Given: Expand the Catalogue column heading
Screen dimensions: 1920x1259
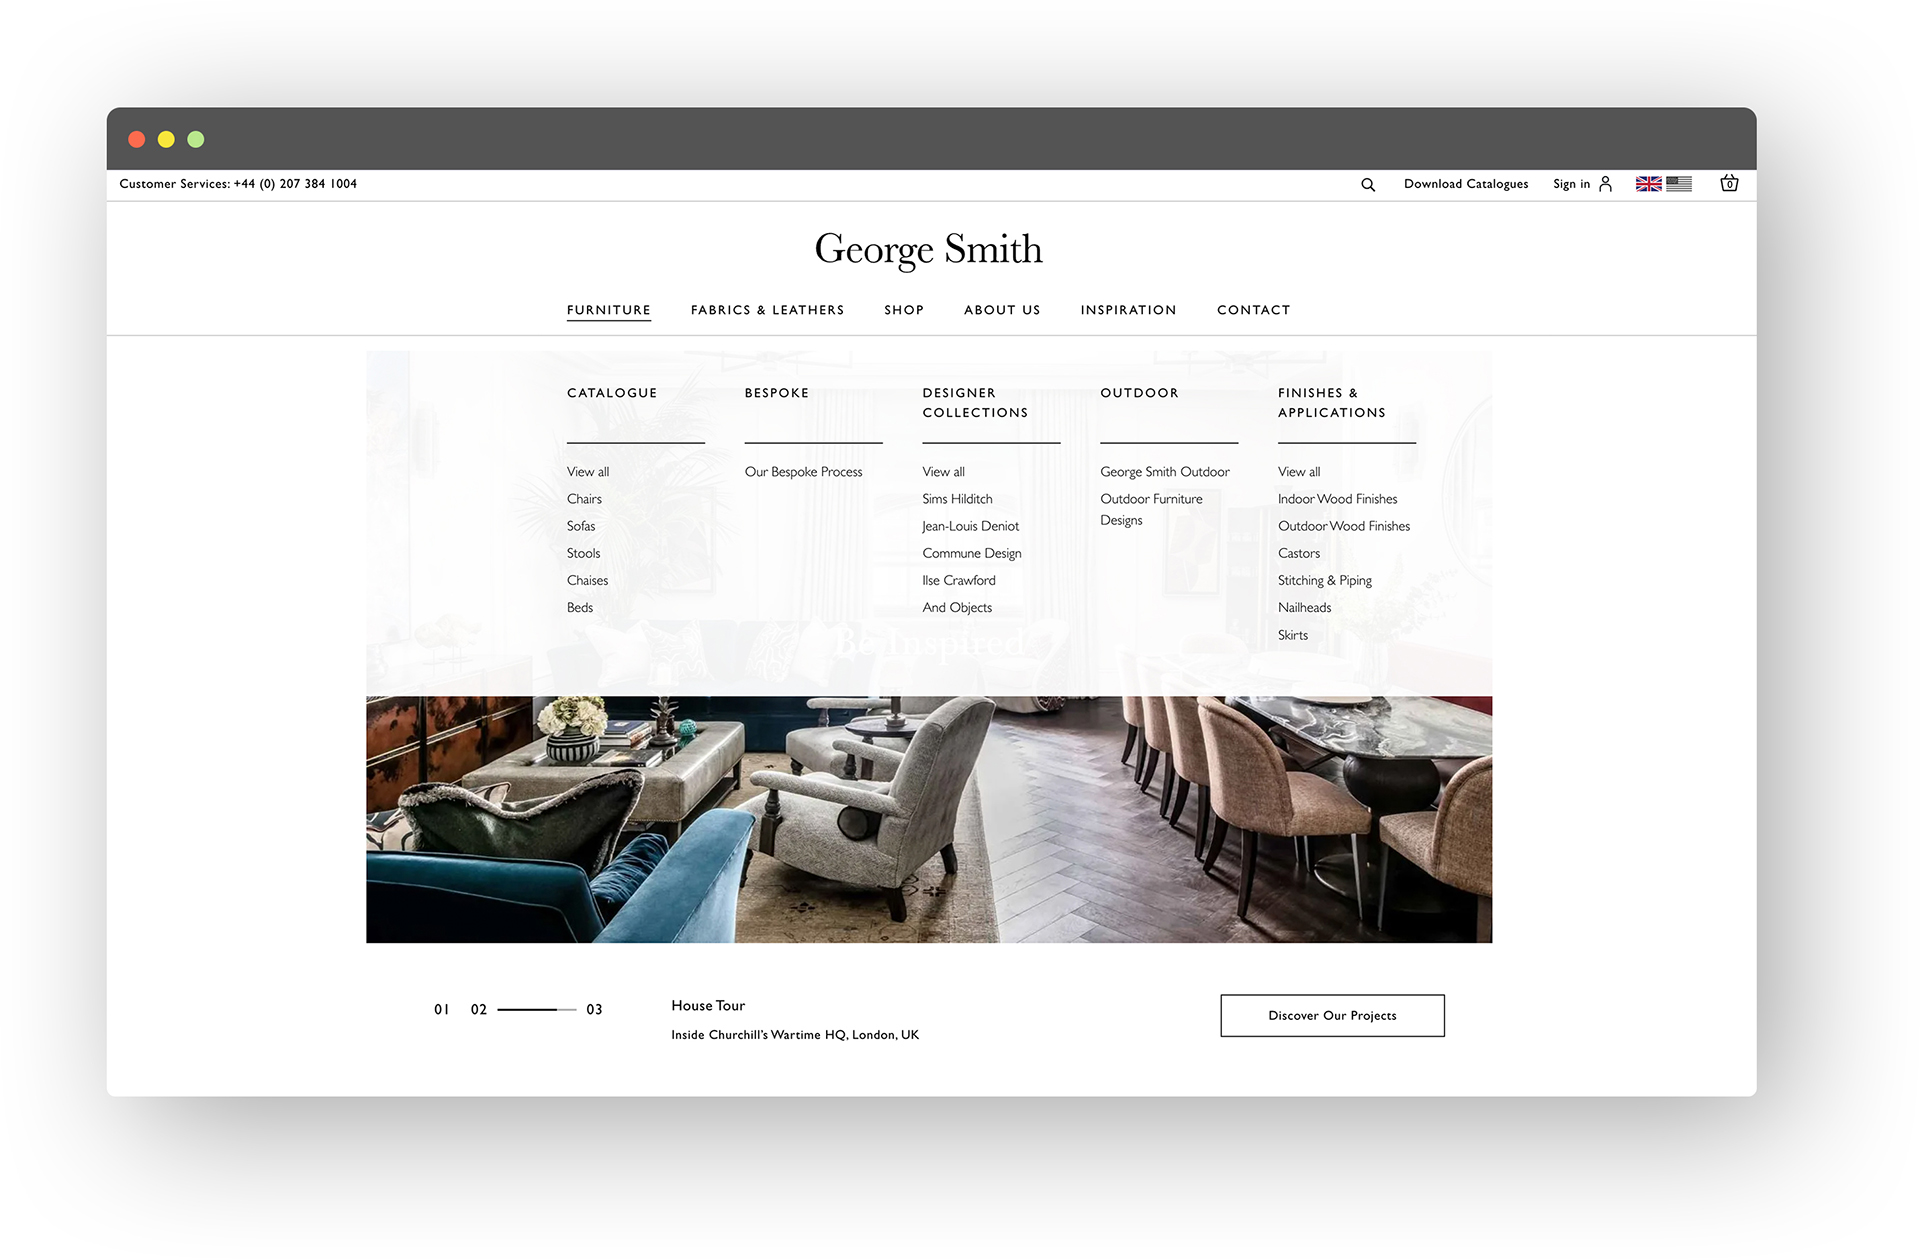Looking at the screenshot, I should 611,392.
